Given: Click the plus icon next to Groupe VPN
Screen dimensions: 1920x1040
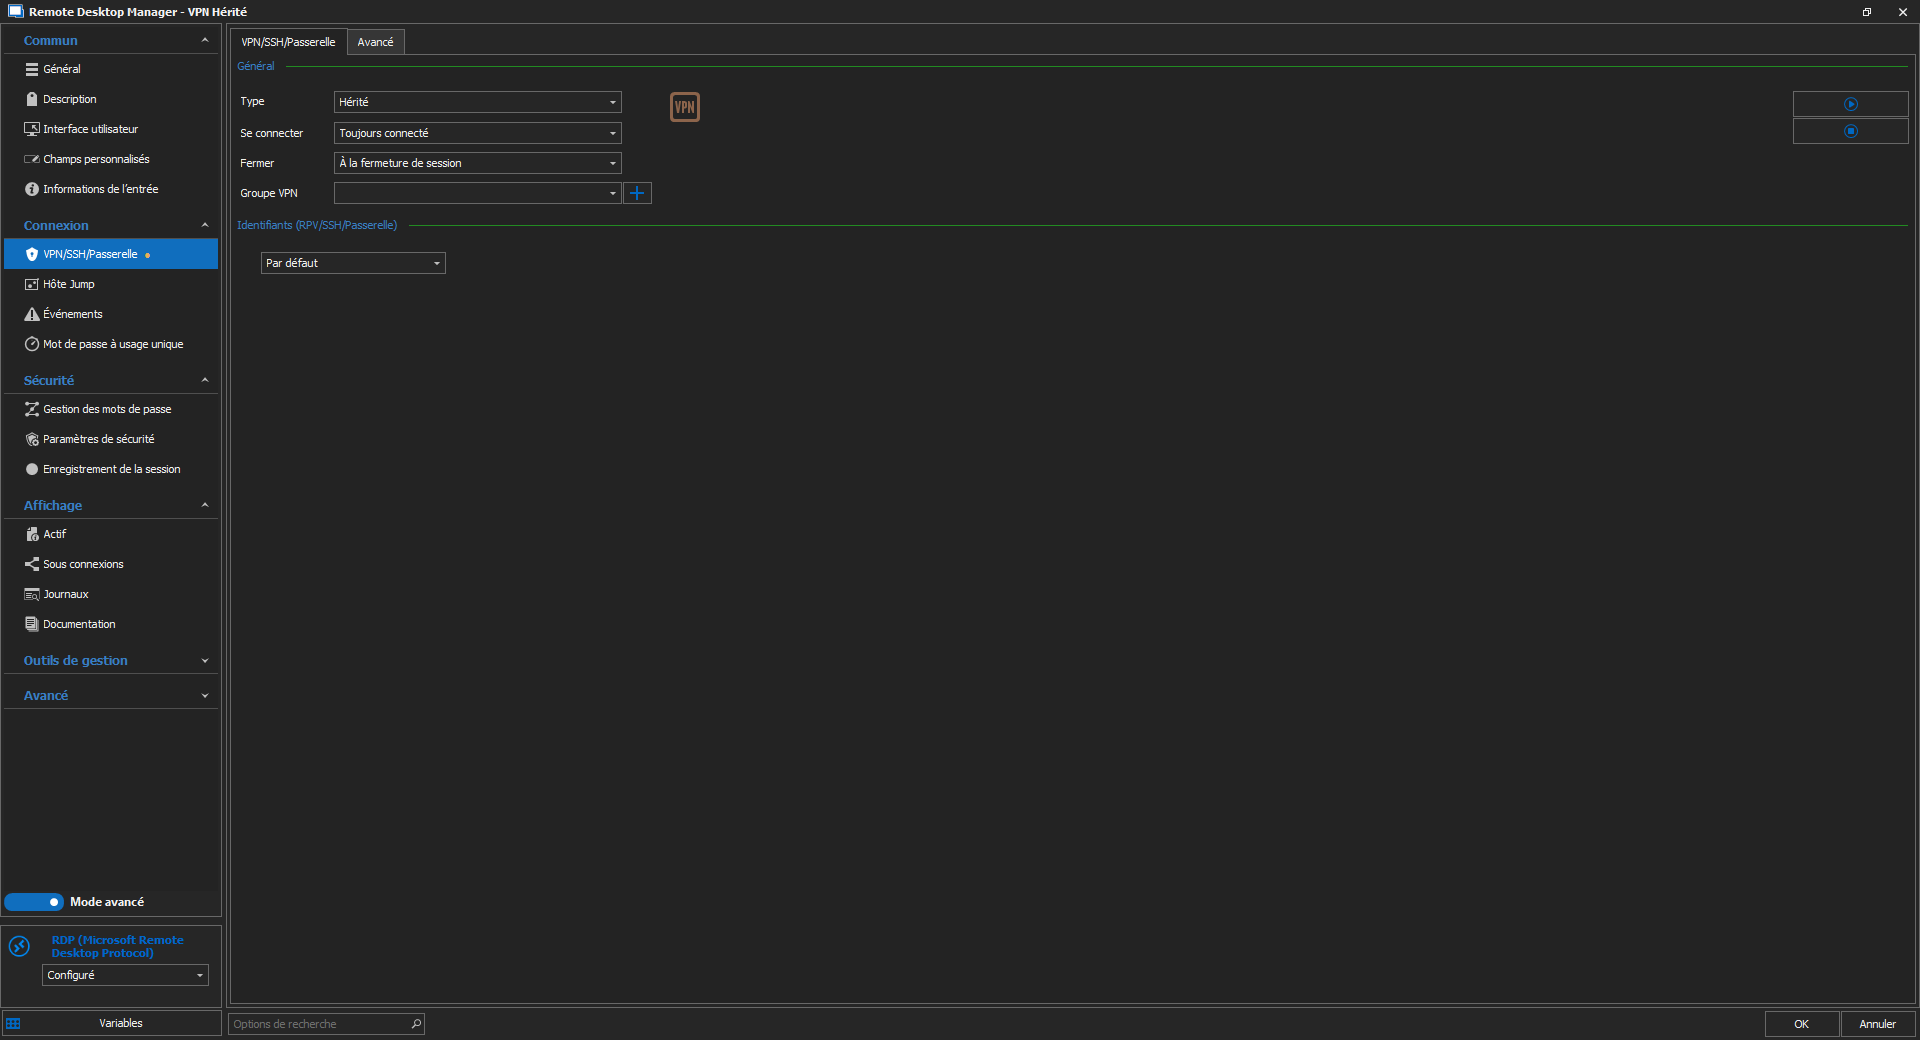Looking at the screenshot, I should (x=637, y=193).
